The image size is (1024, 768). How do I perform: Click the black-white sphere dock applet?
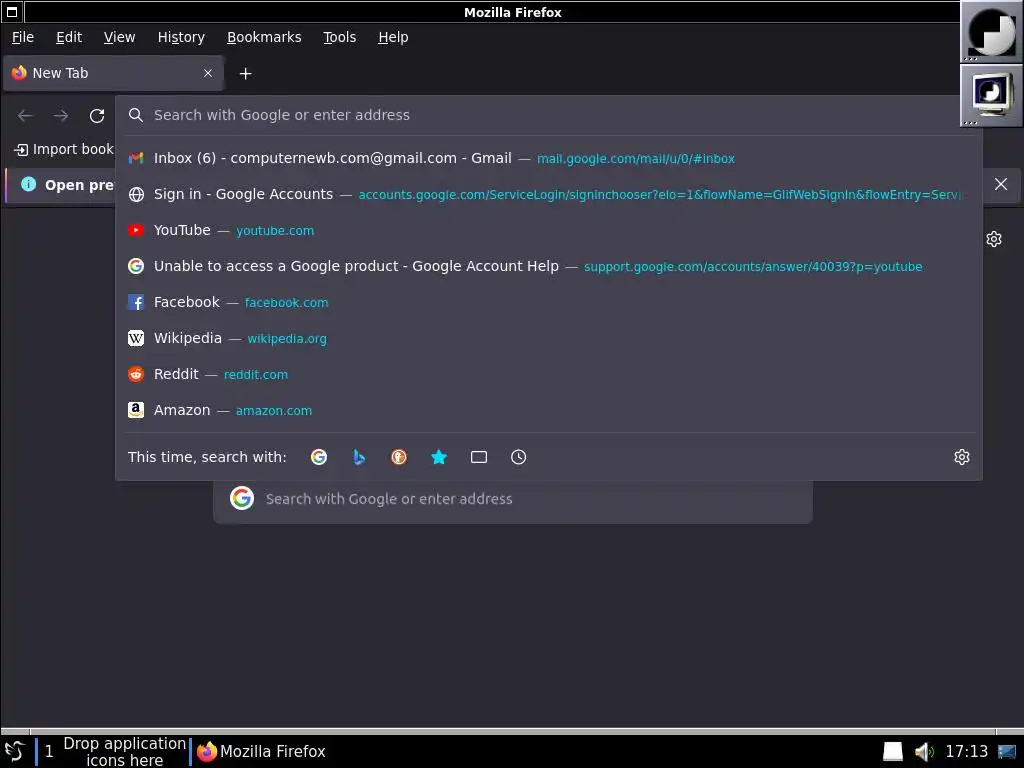[991, 31]
